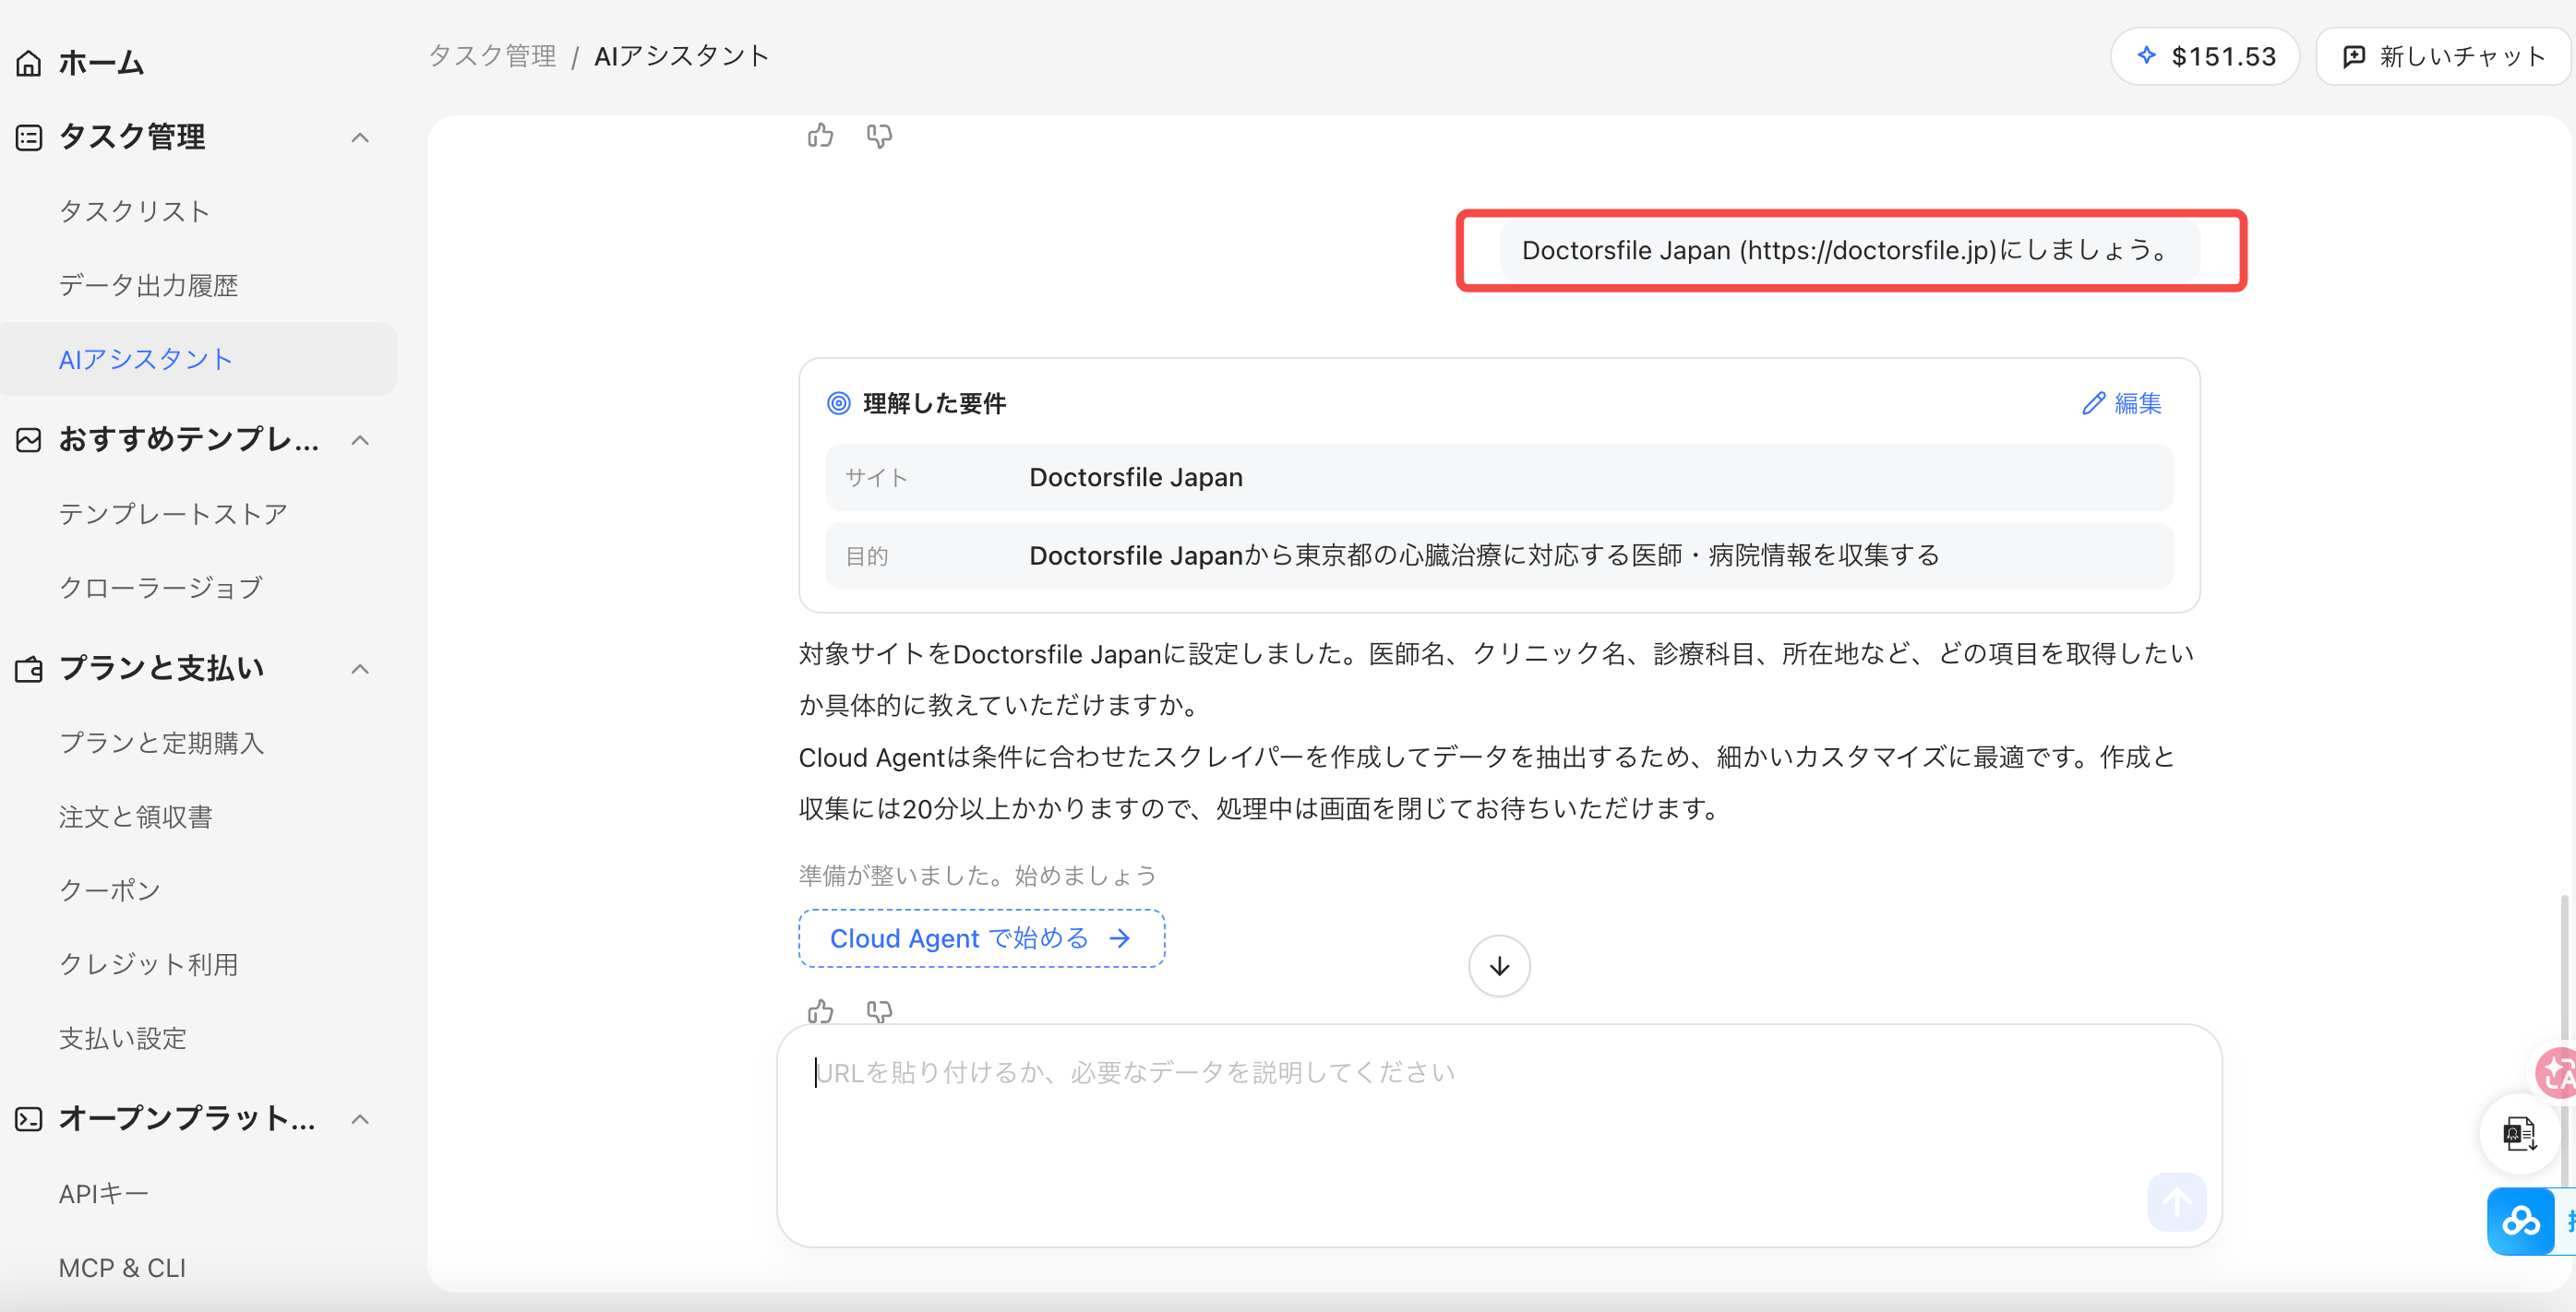Start with Cloud Agent で始める button
This screenshot has height=1312, width=2576.
tap(981, 938)
